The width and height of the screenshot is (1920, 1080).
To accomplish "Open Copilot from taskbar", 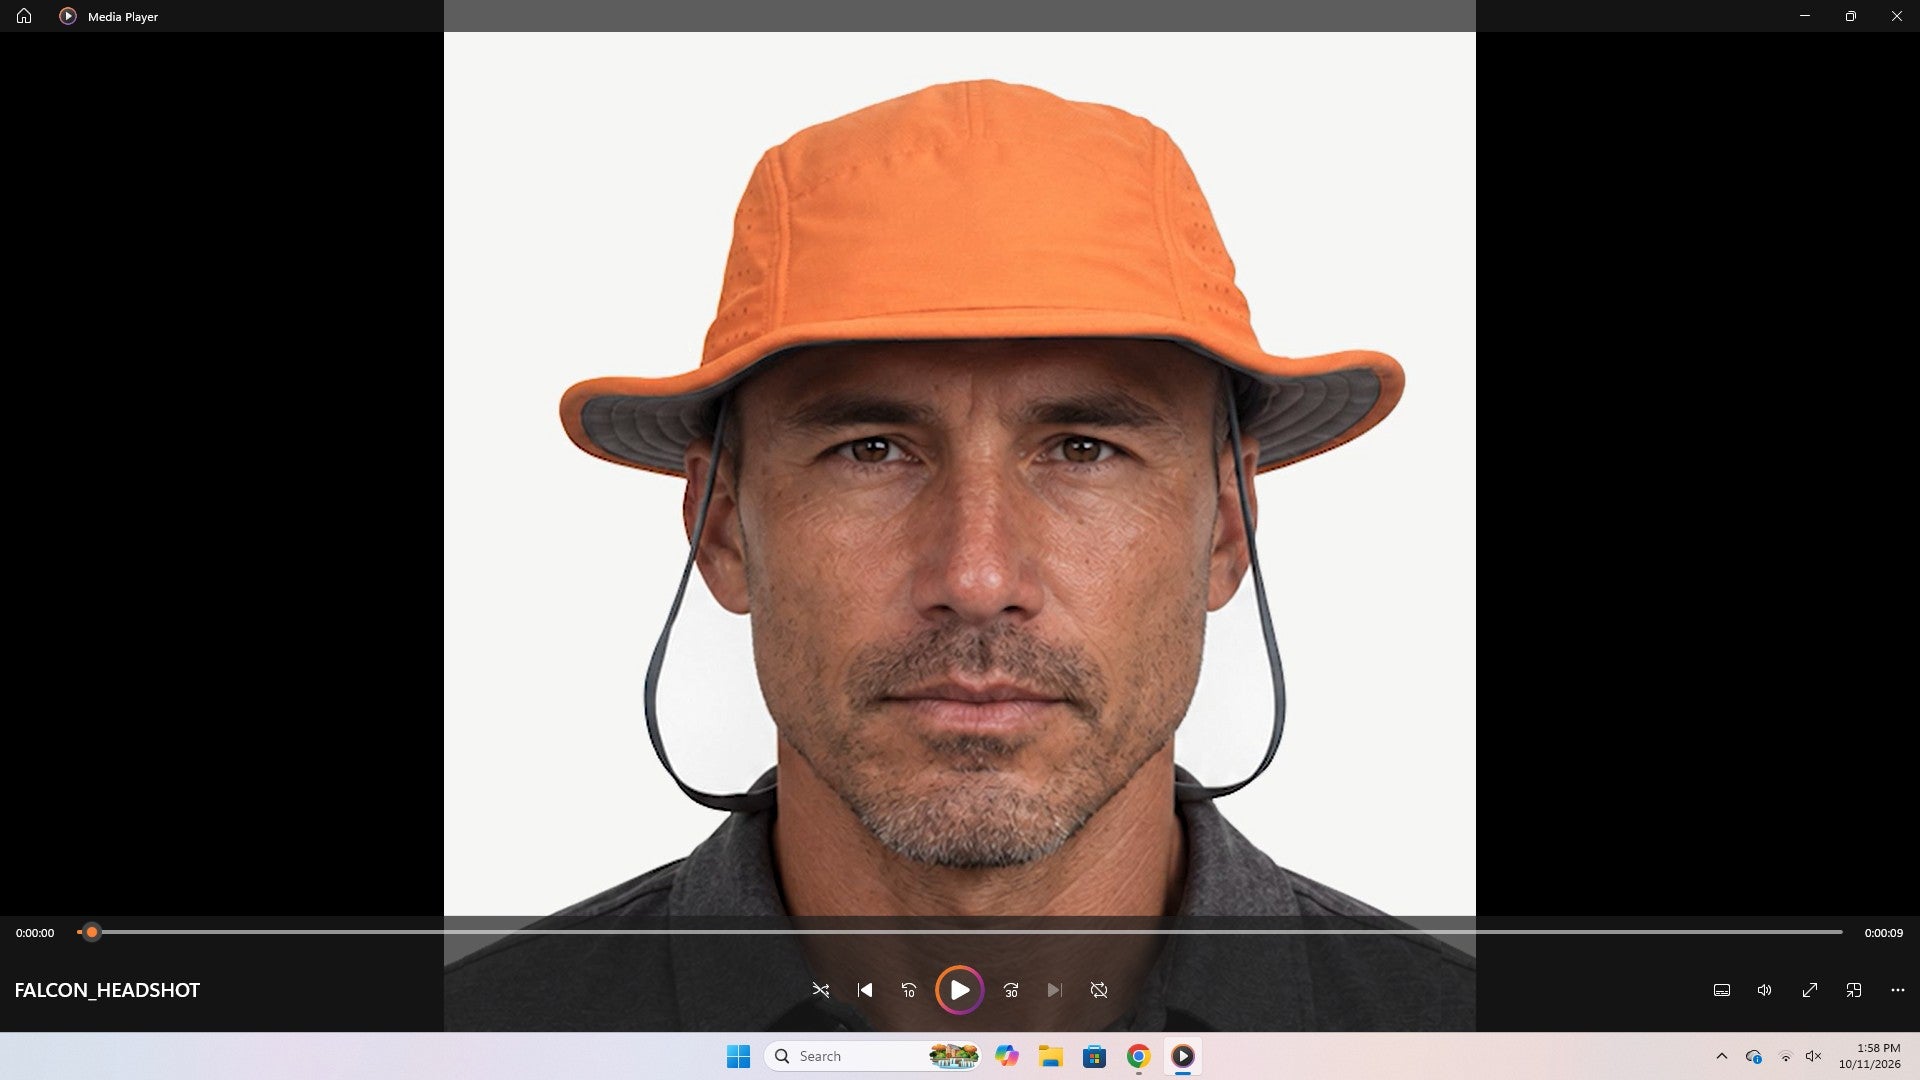I will [1007, 1056].
